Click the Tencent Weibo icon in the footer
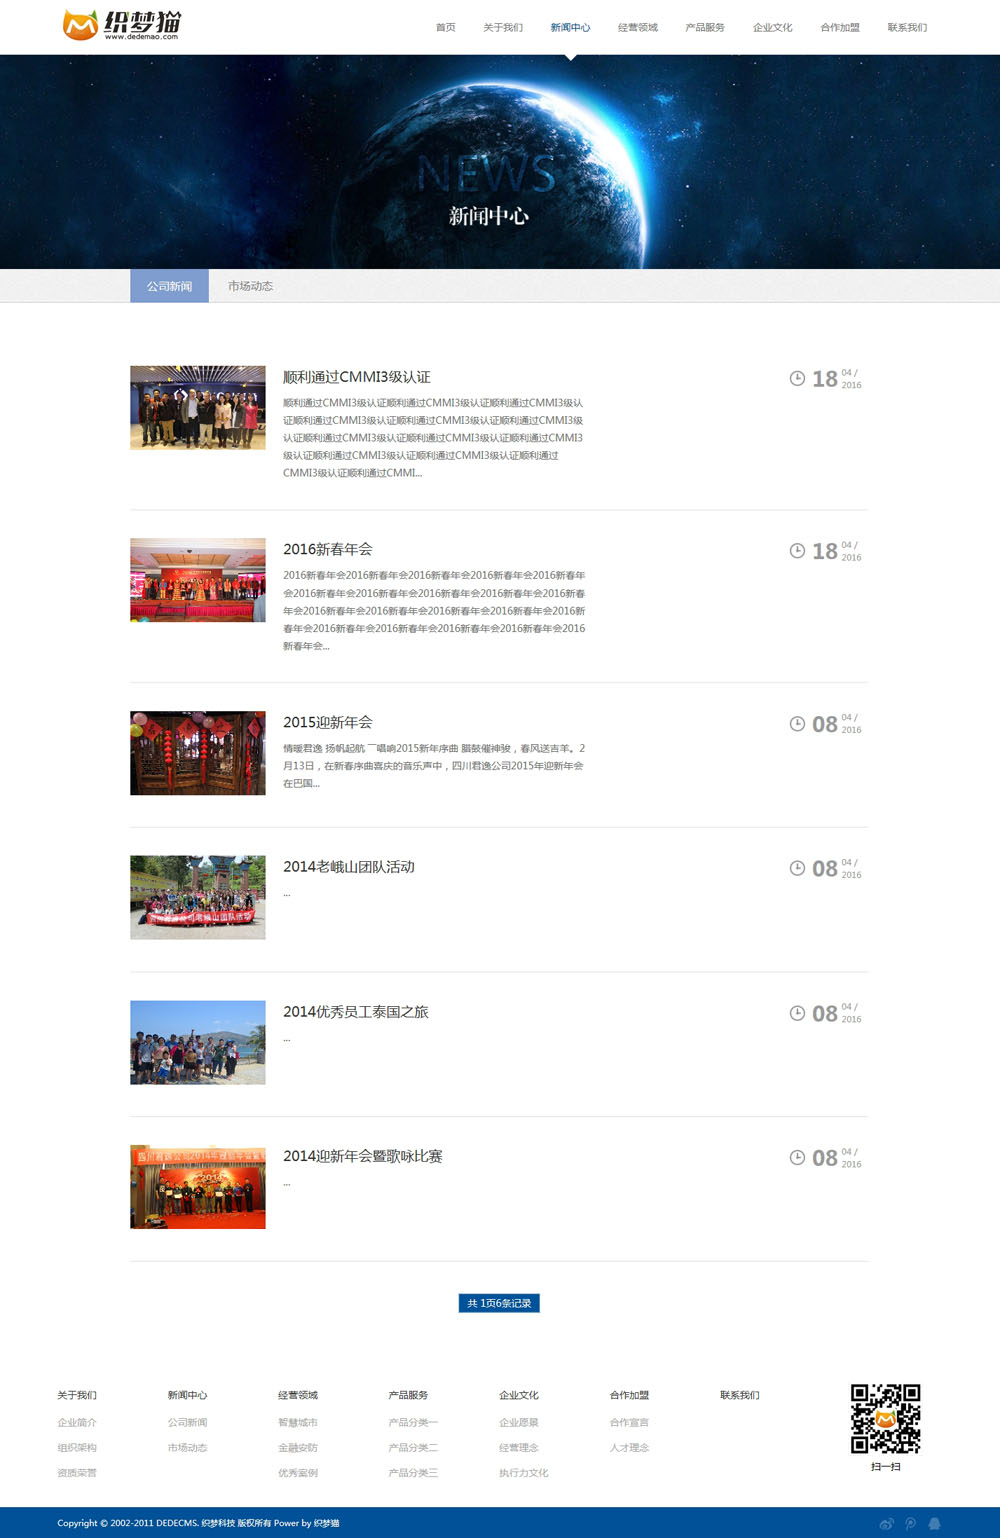 point(910,1524)
